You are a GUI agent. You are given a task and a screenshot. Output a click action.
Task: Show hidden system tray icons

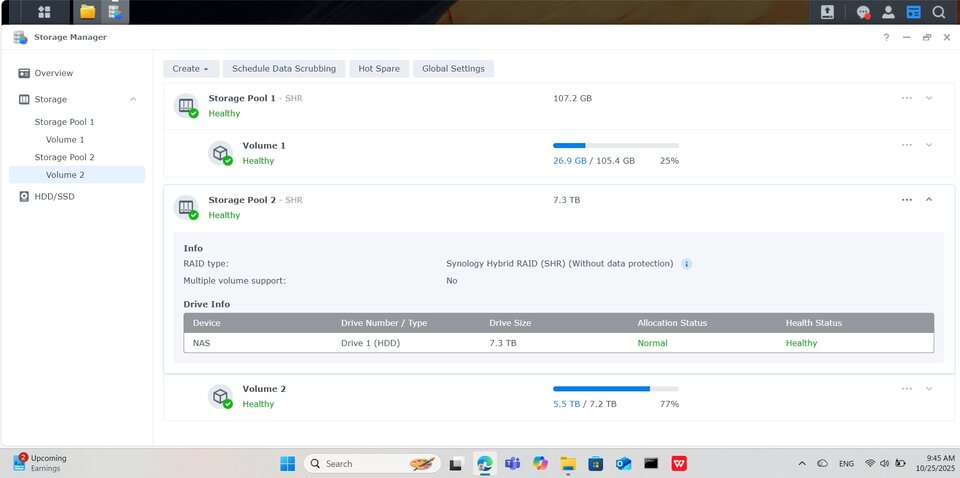click(802, 464)
